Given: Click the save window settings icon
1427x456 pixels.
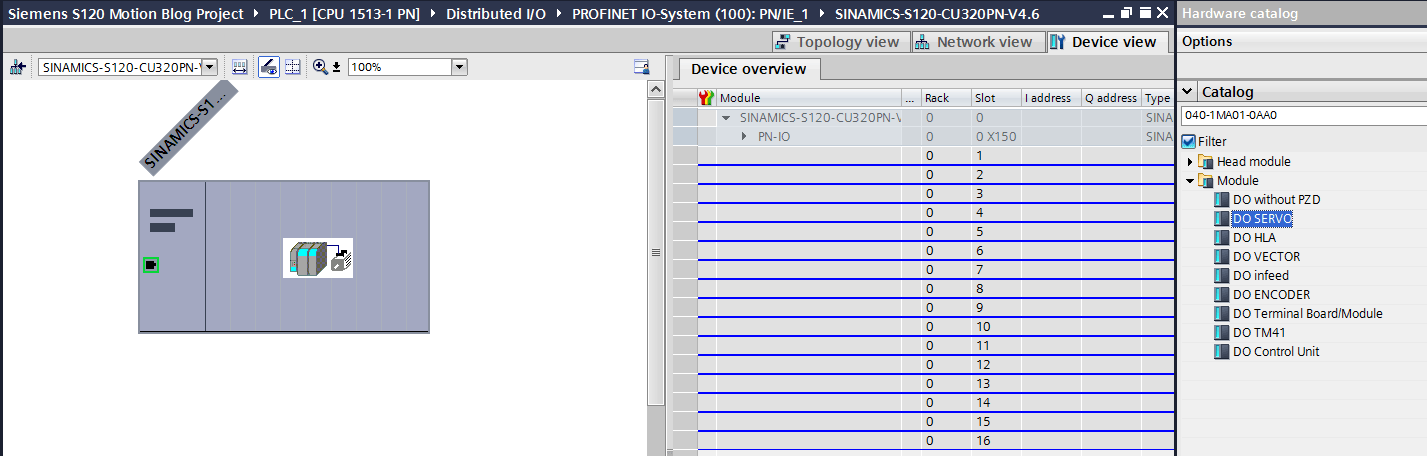Looking at the screenshot, I should (x=642, y=67).
